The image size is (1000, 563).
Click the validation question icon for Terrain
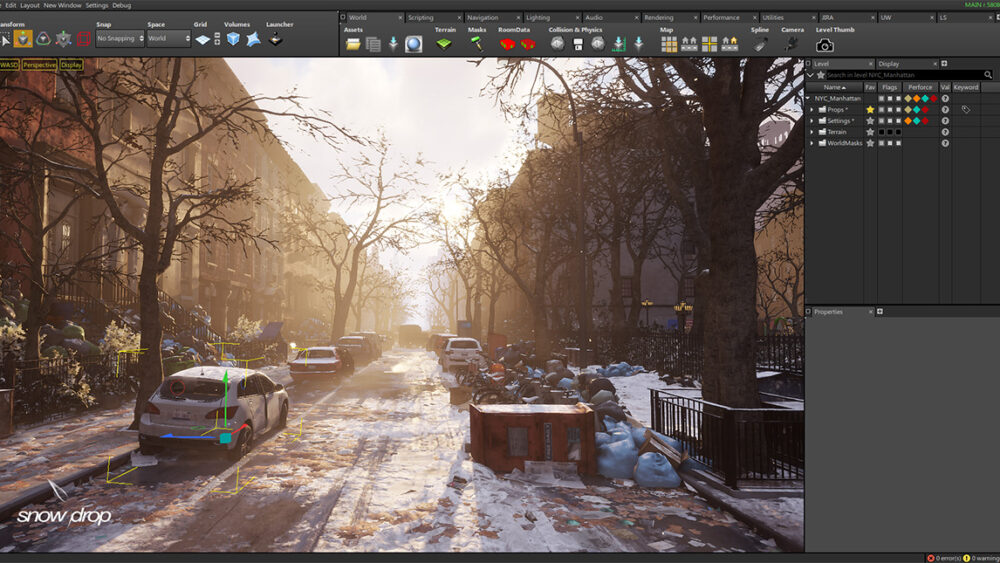tap(945, 132)
